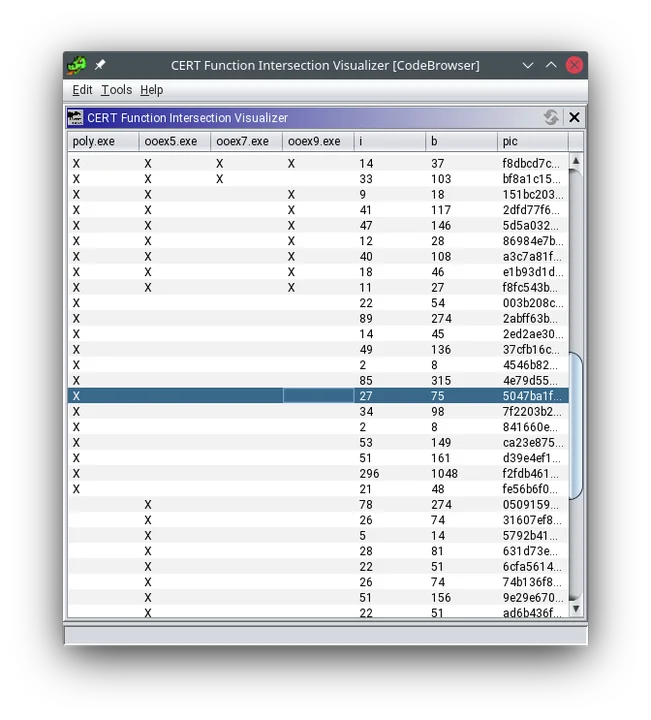Image resolution: width=651 pixels, height=720 pixels.
Task: Click hash cell 6cfa5614...
Action: (532, 567)
